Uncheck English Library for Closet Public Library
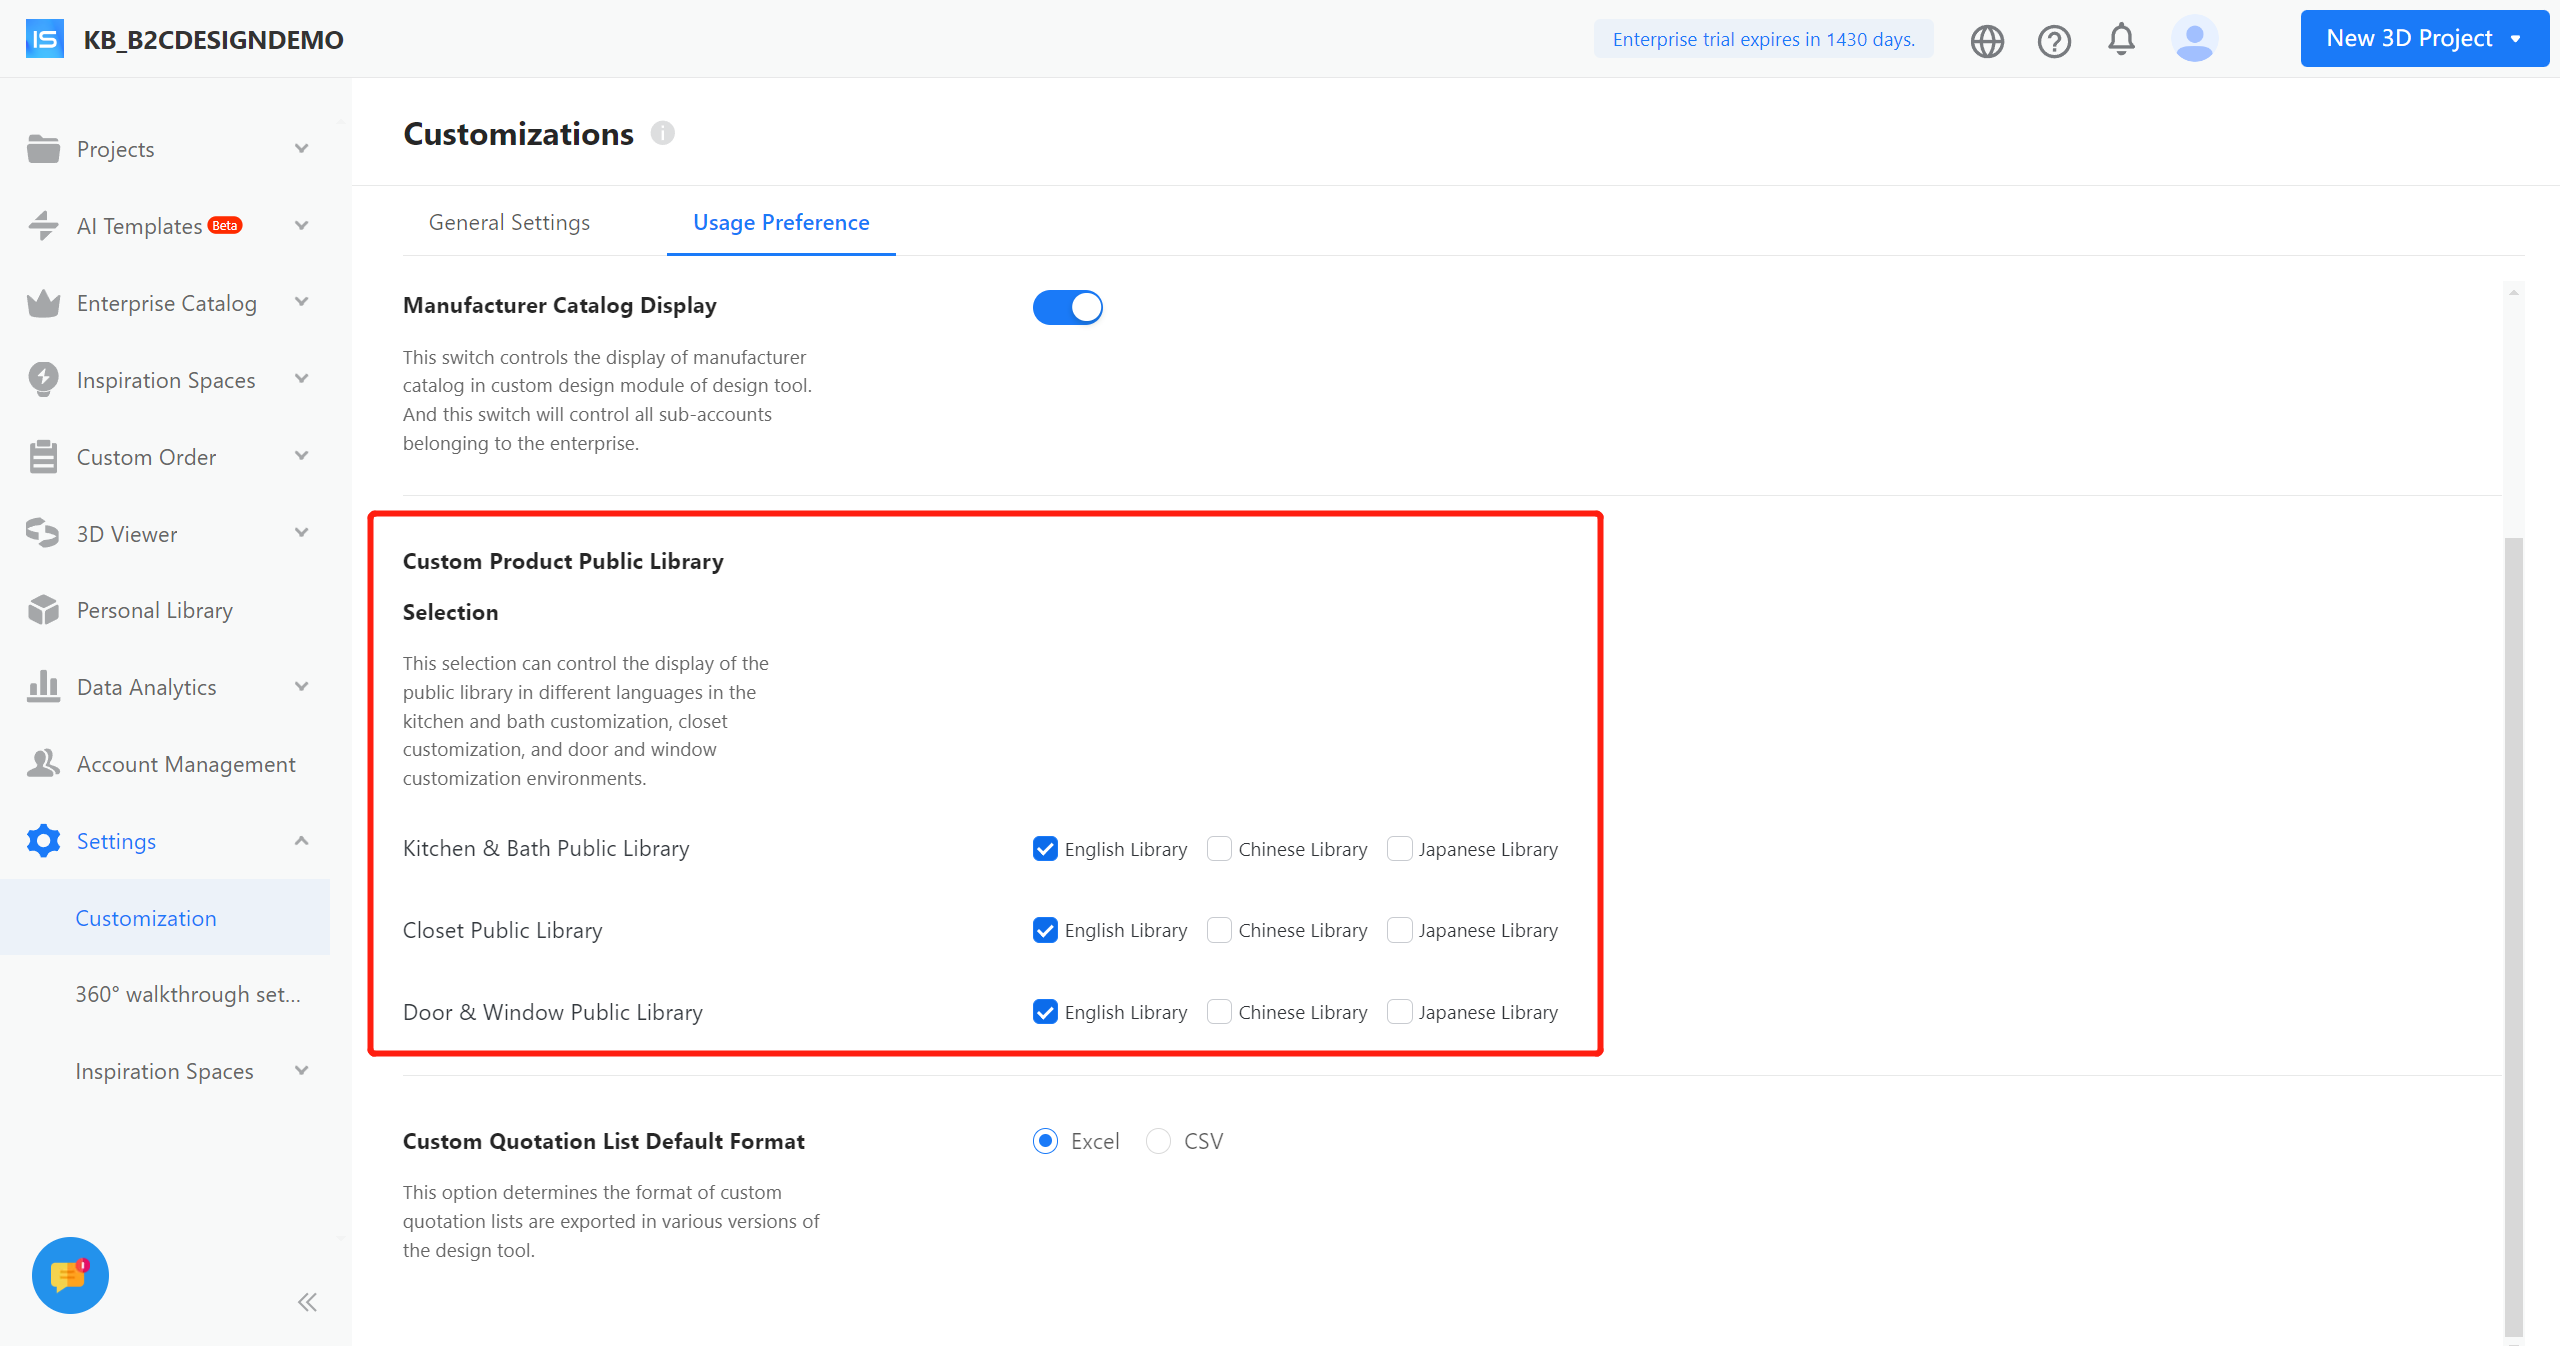The width and height of the screenshot is (2560, 1346). click(1045, 930)
